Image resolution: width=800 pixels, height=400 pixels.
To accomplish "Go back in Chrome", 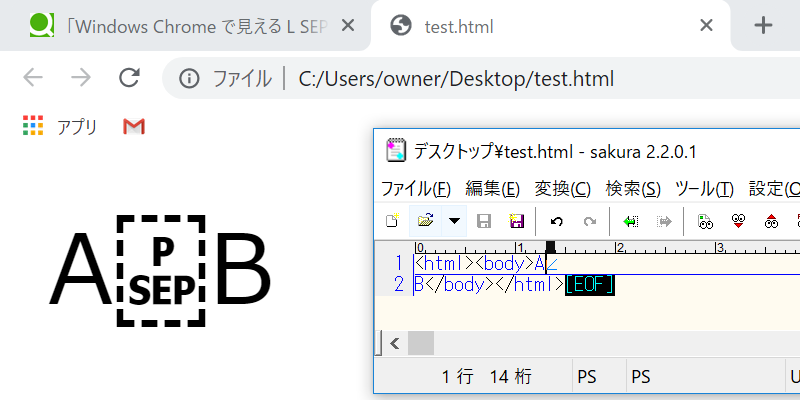I will pyautogui.click(x=33, y=78).
